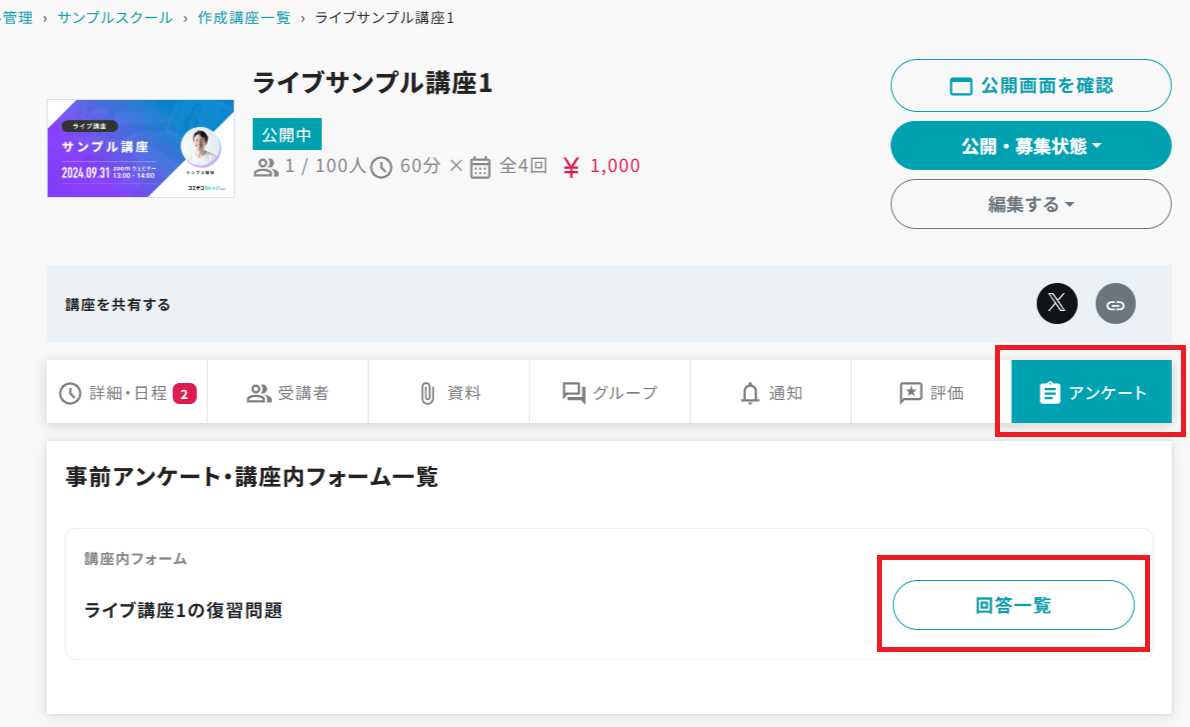
Task: Share the course on X
Action: click(x=1057, y=303)
